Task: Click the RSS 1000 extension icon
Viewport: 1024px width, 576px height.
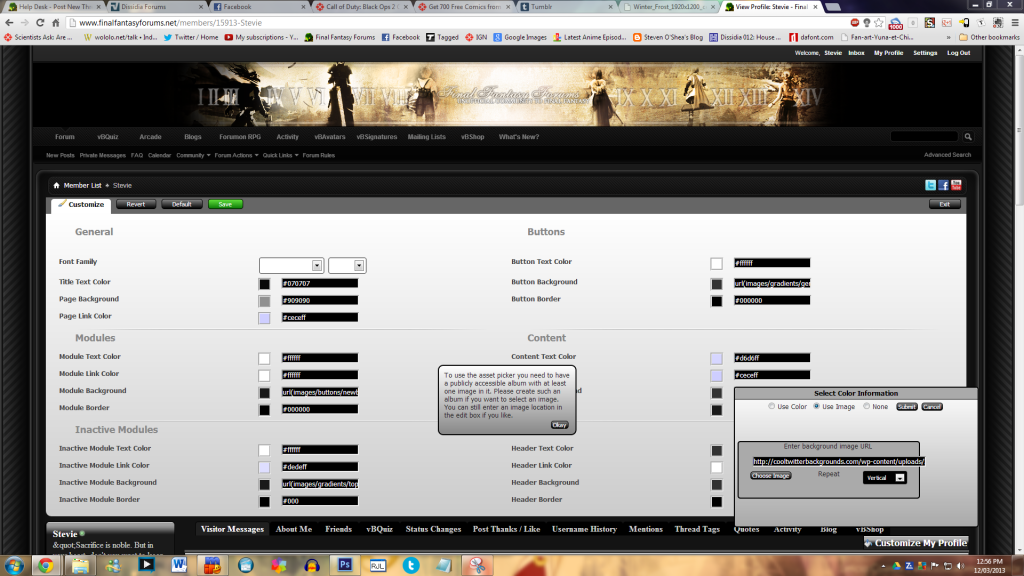Action: coord(896,24)
